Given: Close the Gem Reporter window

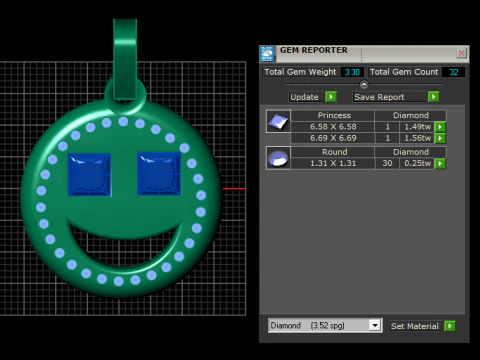Looking at the screenshot, I should point(462,53).
